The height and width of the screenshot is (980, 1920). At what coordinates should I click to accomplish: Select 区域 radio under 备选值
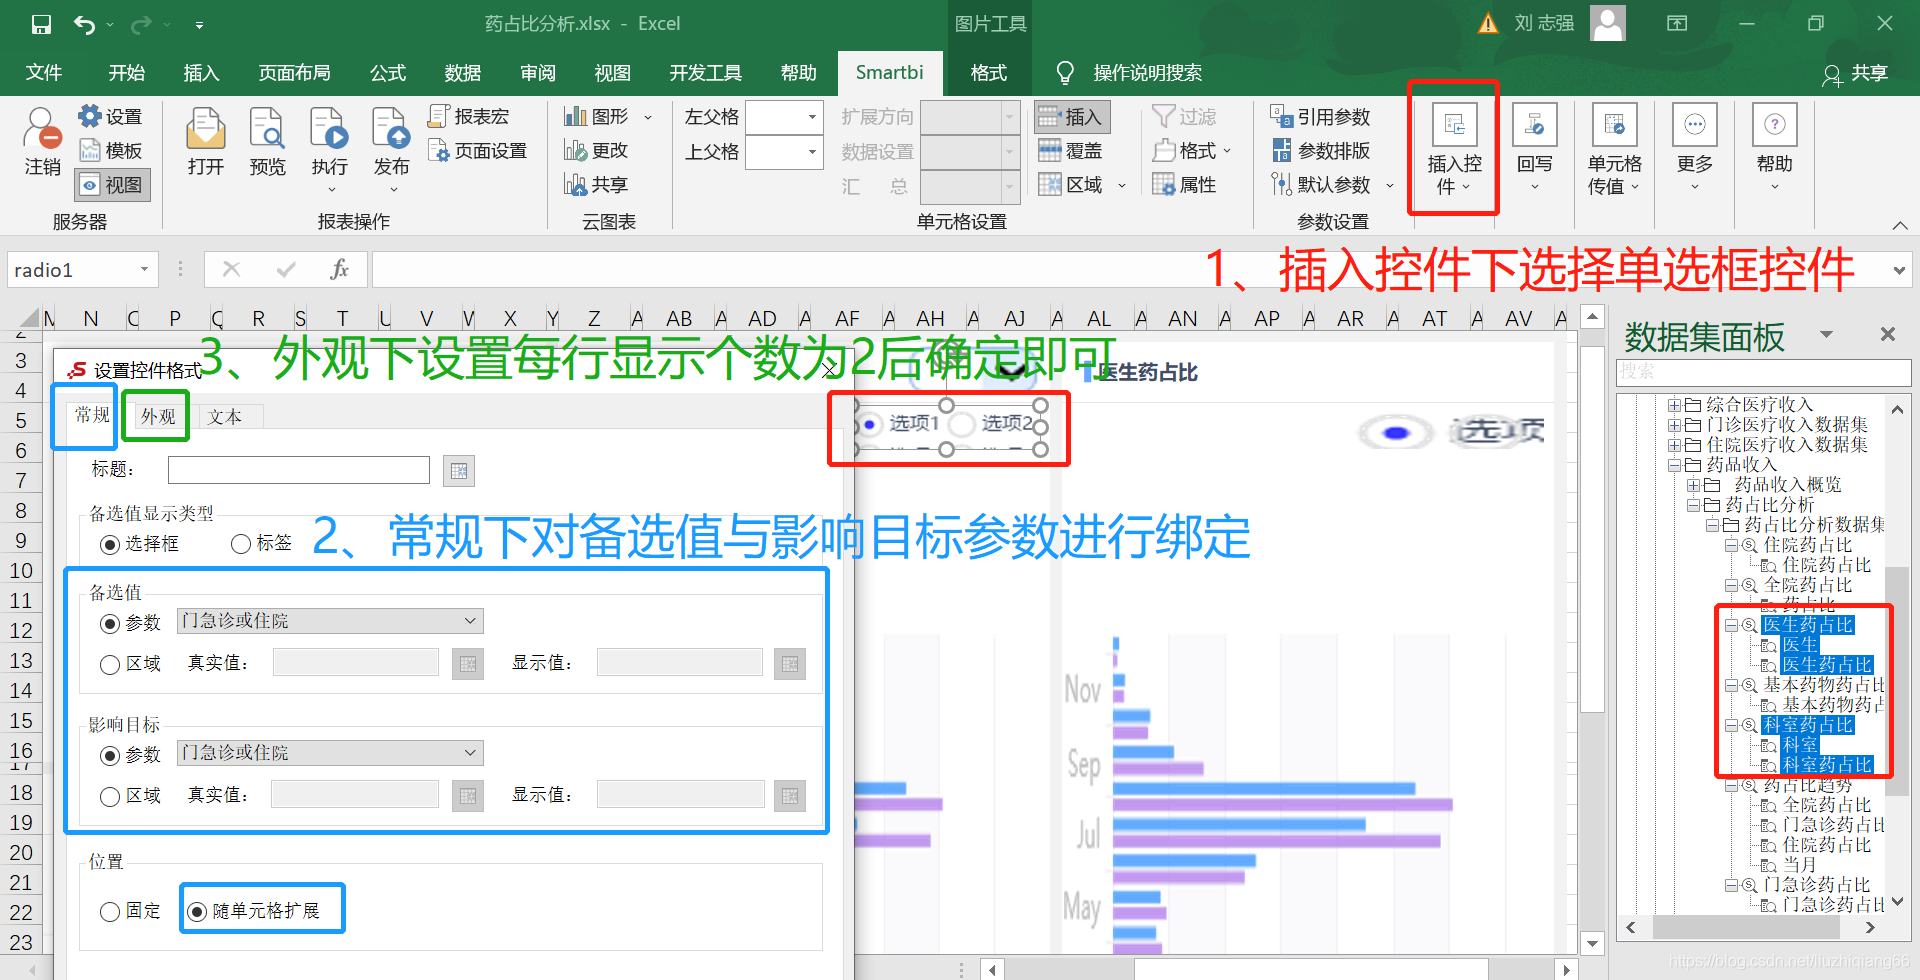point(110,664)
